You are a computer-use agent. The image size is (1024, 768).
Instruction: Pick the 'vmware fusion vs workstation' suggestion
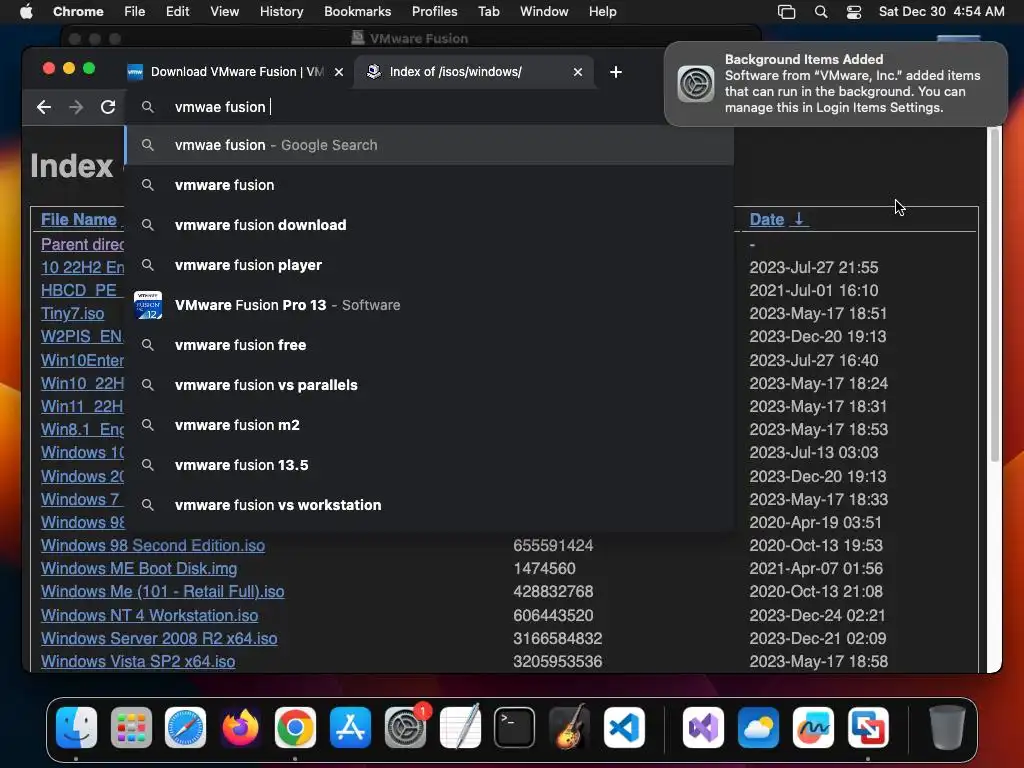pyautogui.click(x=430, y=505)
